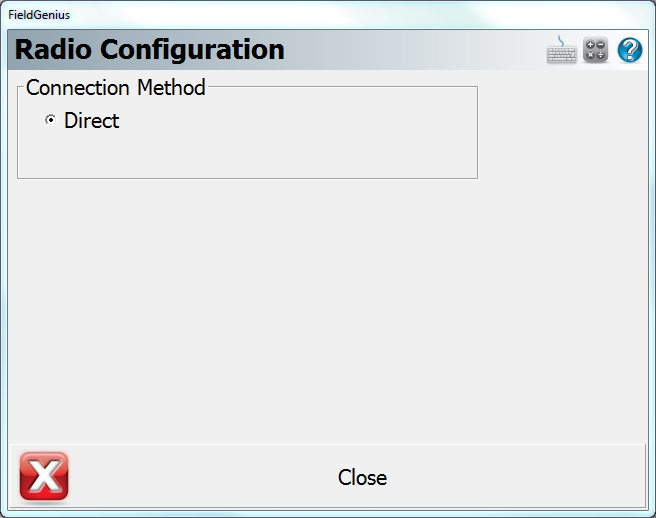
Task: Click the Radio Configuration heading
Action: (150, 49)
